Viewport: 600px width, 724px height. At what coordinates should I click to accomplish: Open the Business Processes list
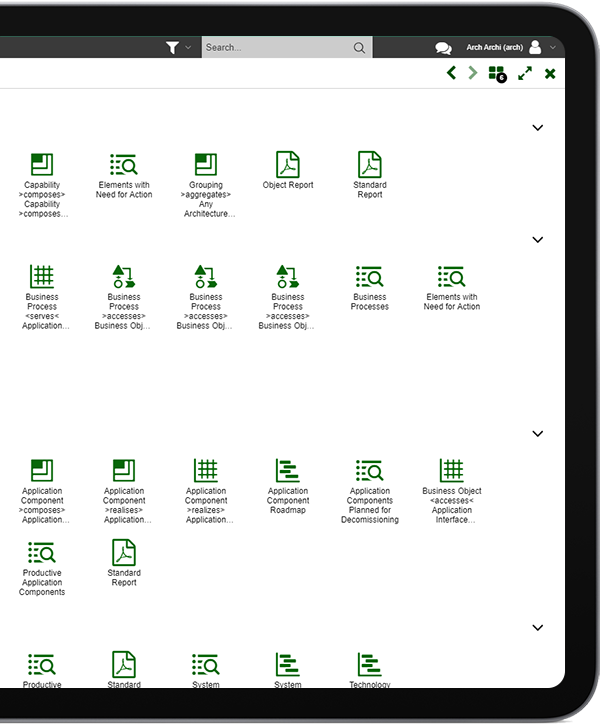point(370,287)
